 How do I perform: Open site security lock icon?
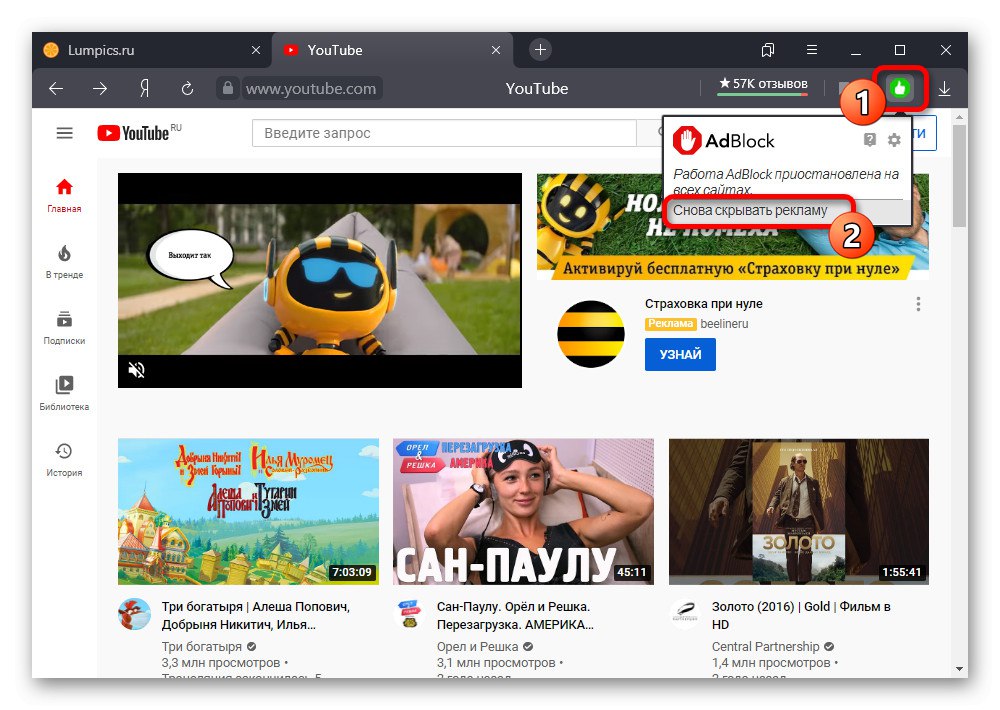click(x=228, y=88)
